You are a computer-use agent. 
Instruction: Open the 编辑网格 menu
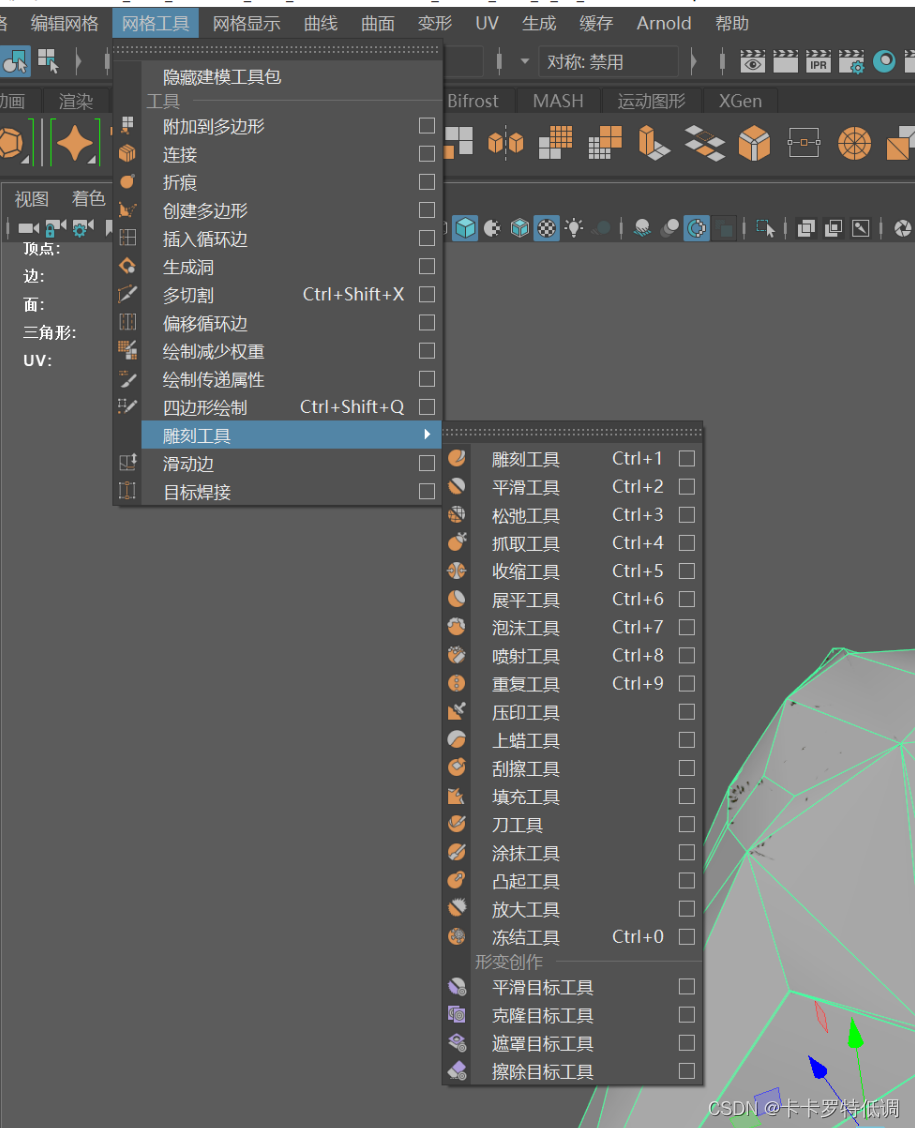point(65,24)
